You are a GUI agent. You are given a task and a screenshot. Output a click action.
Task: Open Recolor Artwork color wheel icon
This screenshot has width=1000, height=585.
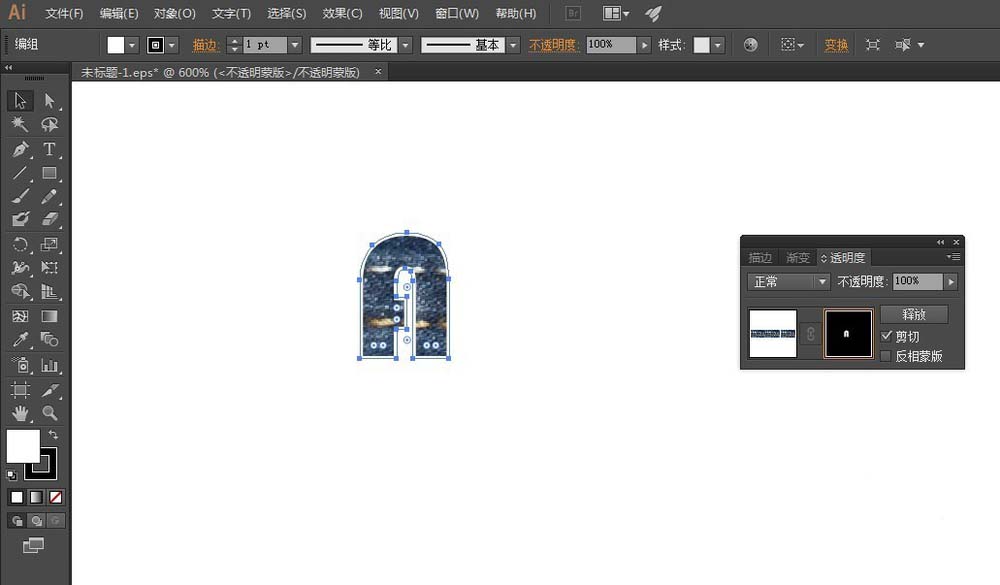(x=751, y=45)
